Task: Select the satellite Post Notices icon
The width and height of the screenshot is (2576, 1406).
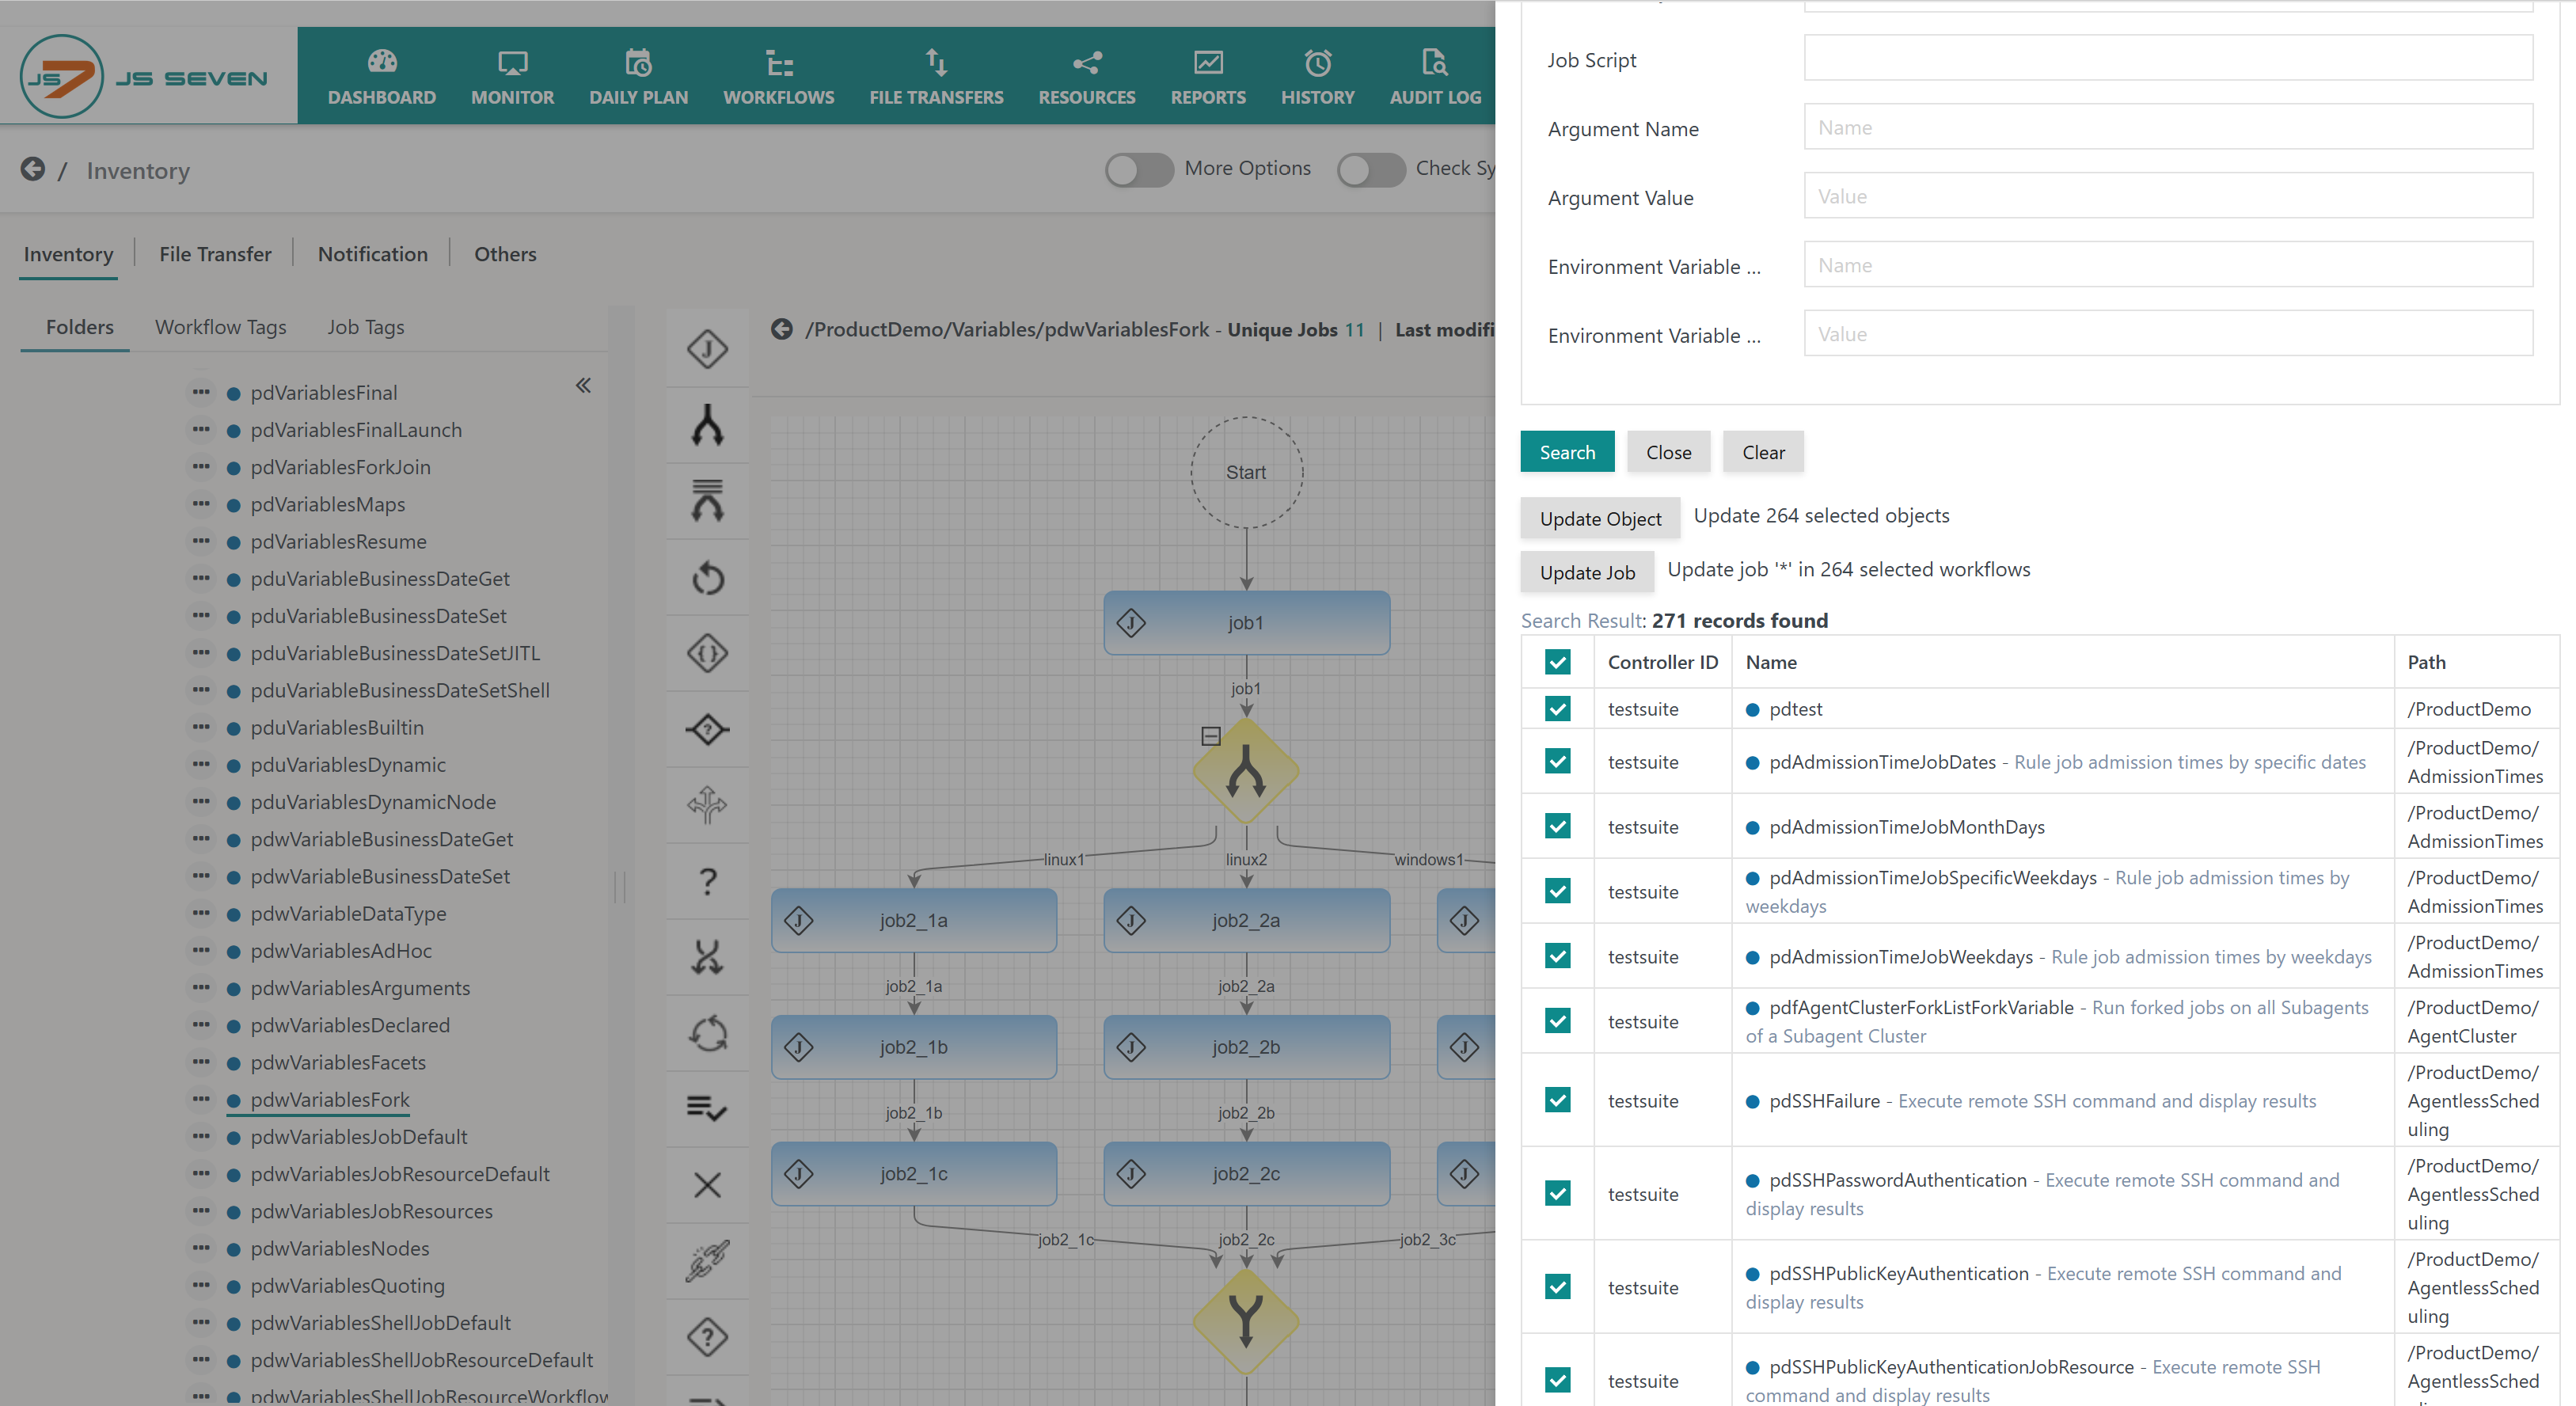Action: pos(707,1261)
